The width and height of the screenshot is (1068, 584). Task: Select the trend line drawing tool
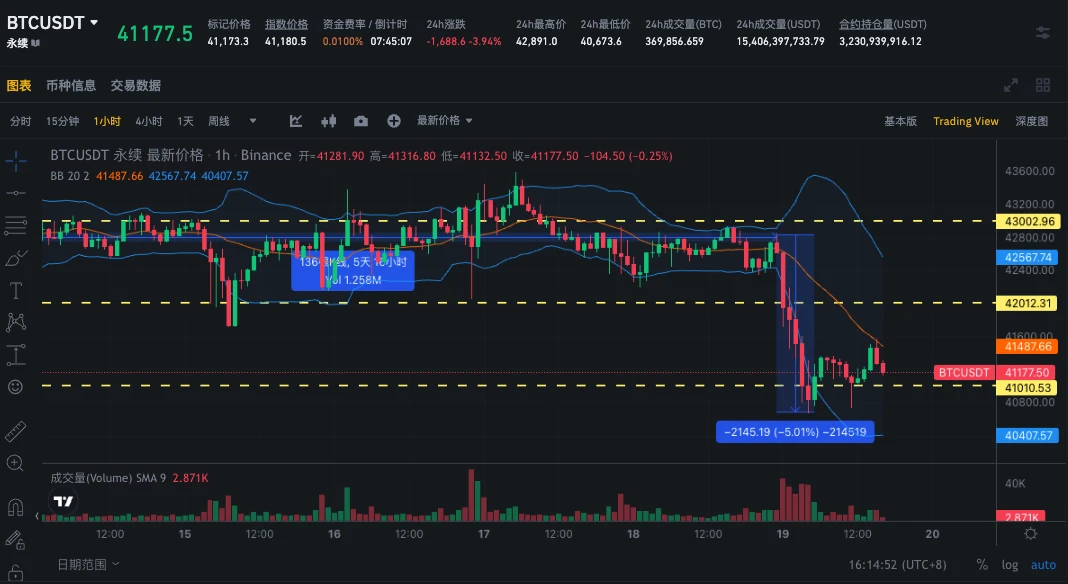click(x=15, y=192)
